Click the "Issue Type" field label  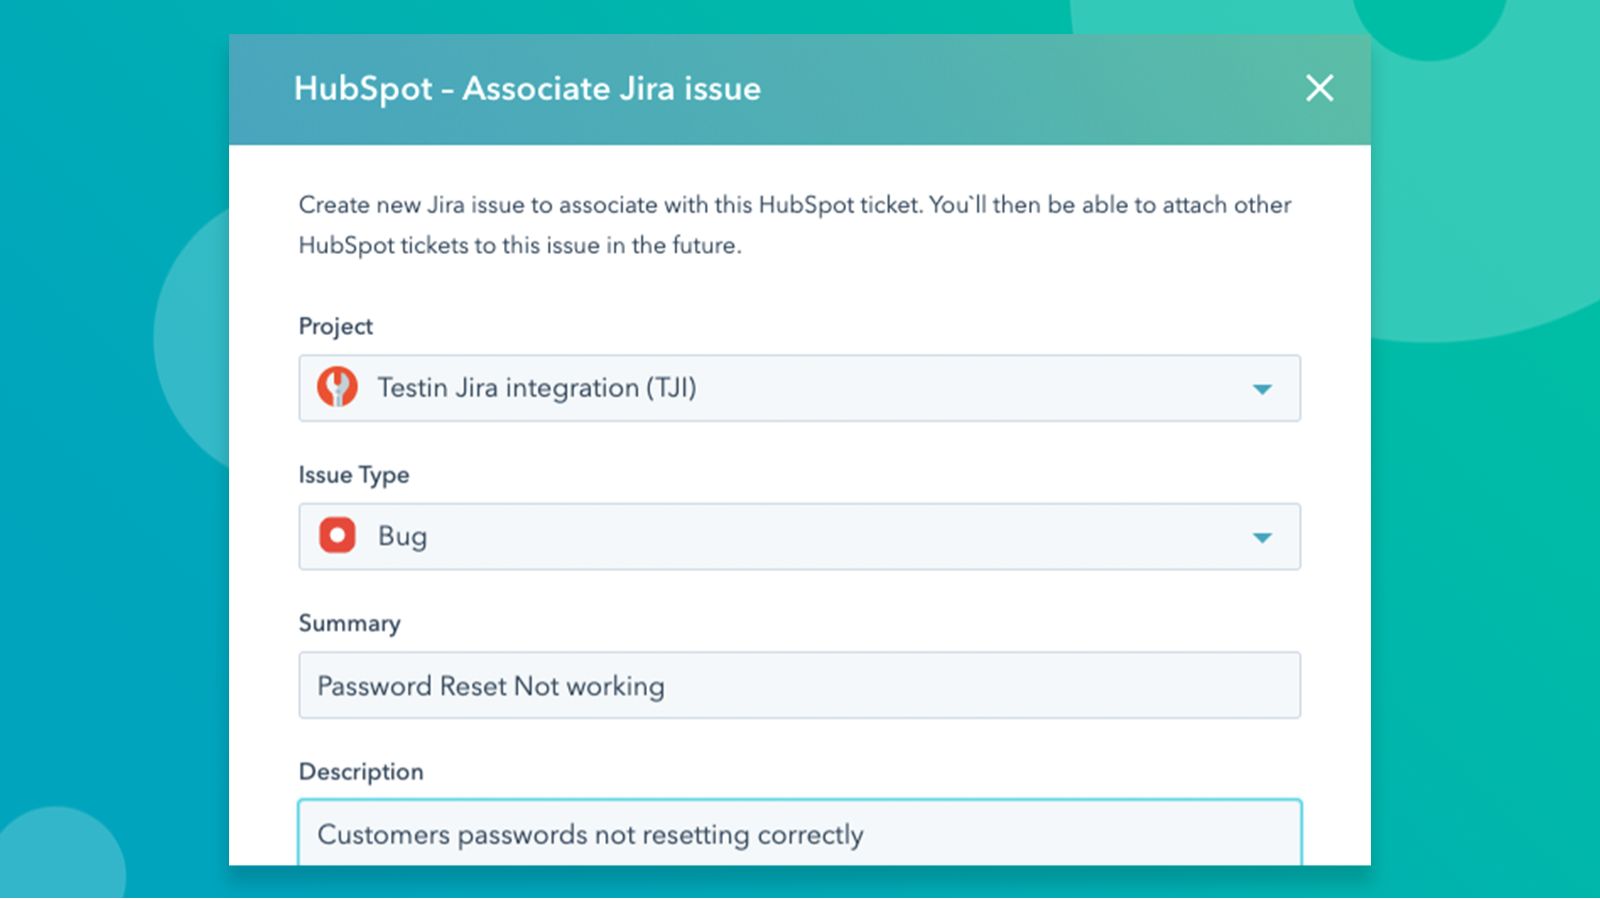coord(354,475)
